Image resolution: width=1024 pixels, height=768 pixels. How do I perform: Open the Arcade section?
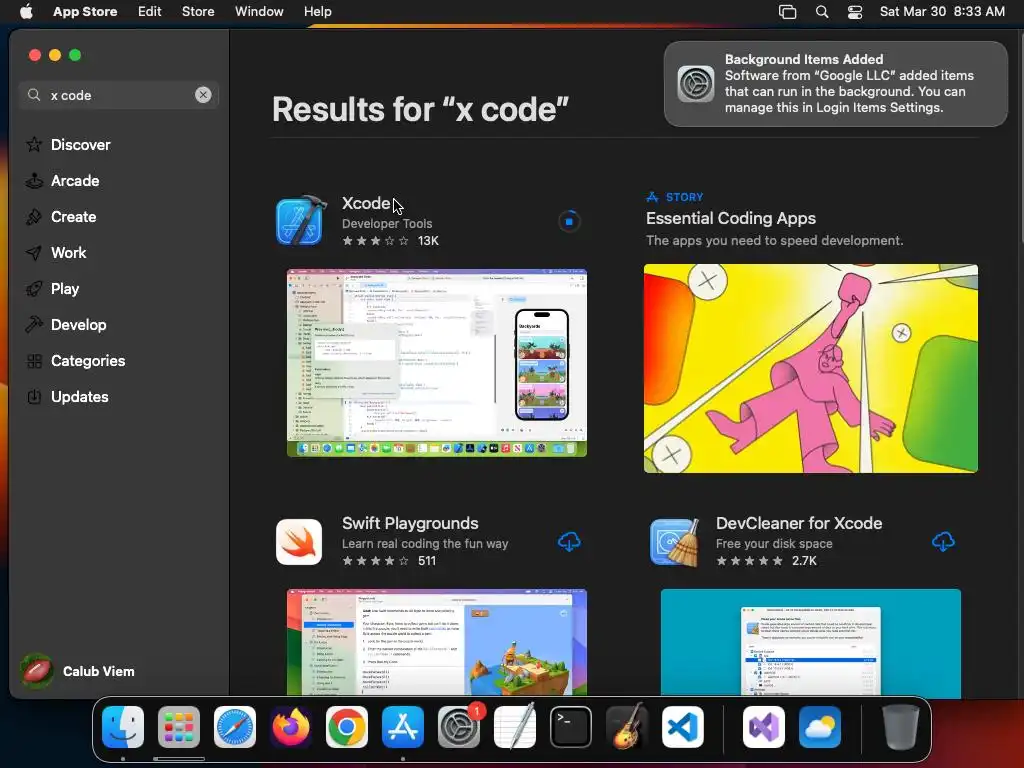pyautogui.click(x=75, y=180)
